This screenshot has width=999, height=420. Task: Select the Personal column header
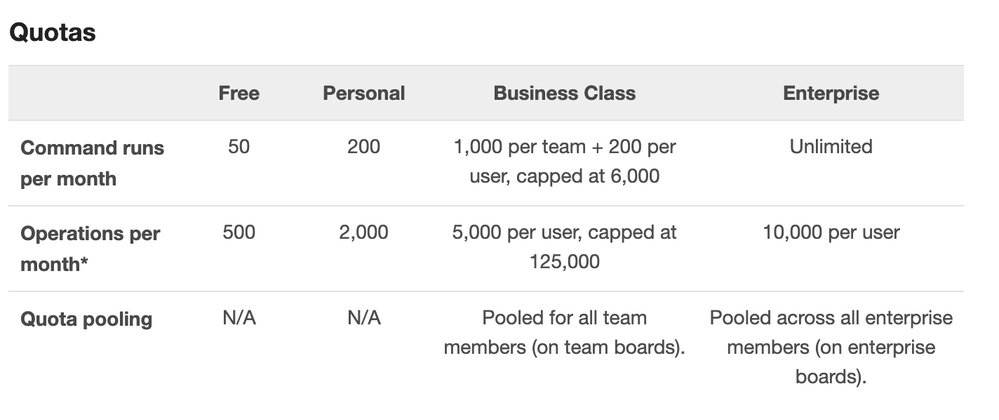(x=364, y=93)
